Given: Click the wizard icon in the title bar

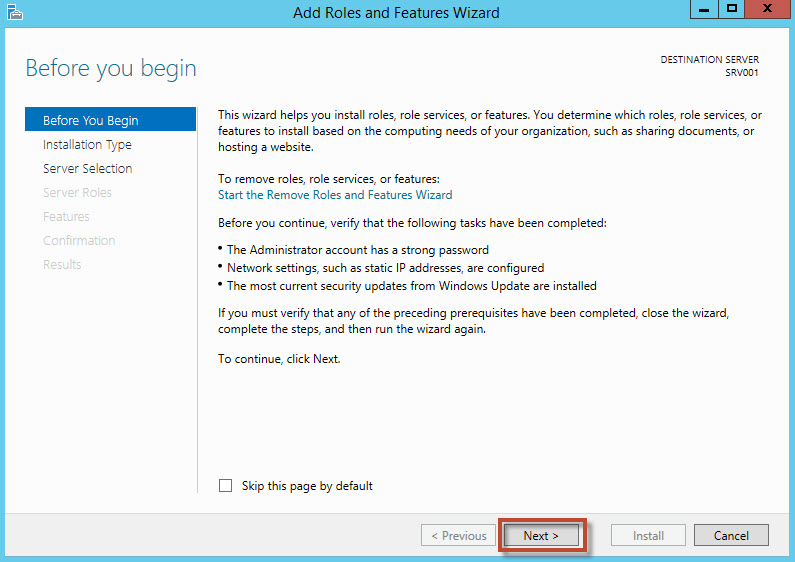Looking at the screenshot, I should pyautogui.click(x=14, y=13).
